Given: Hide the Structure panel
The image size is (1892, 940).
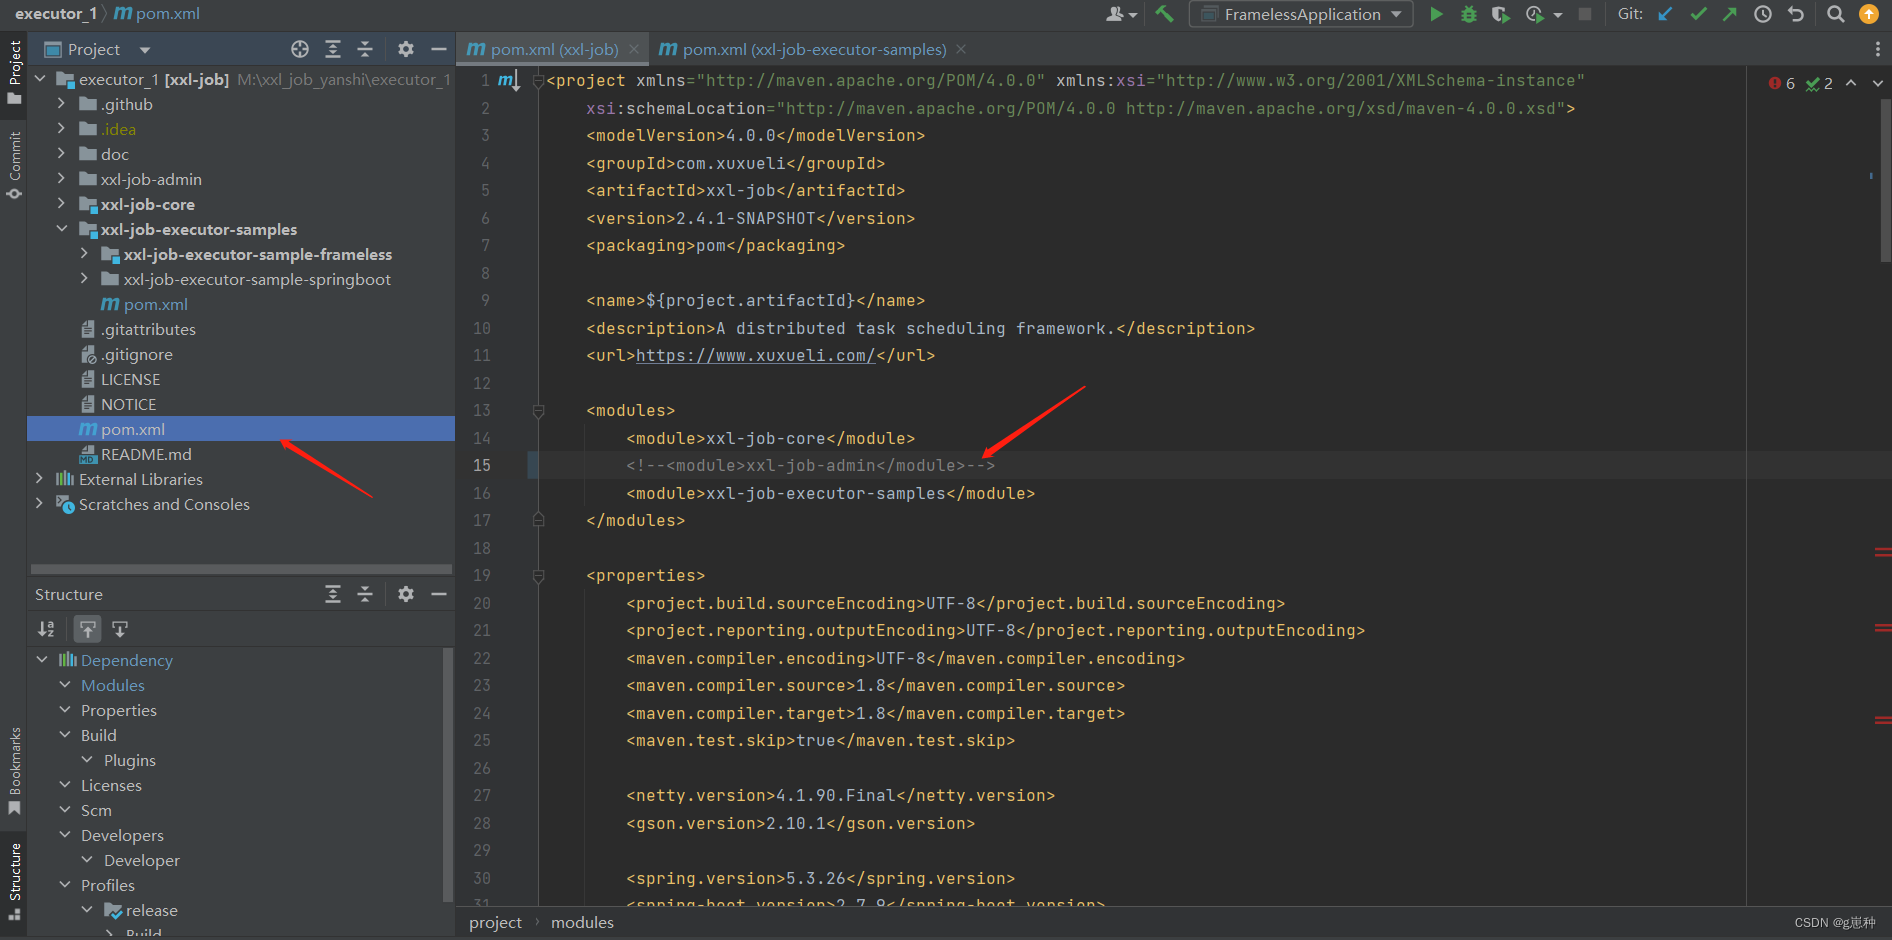Looking at the screenshot, I should point(438,594).
